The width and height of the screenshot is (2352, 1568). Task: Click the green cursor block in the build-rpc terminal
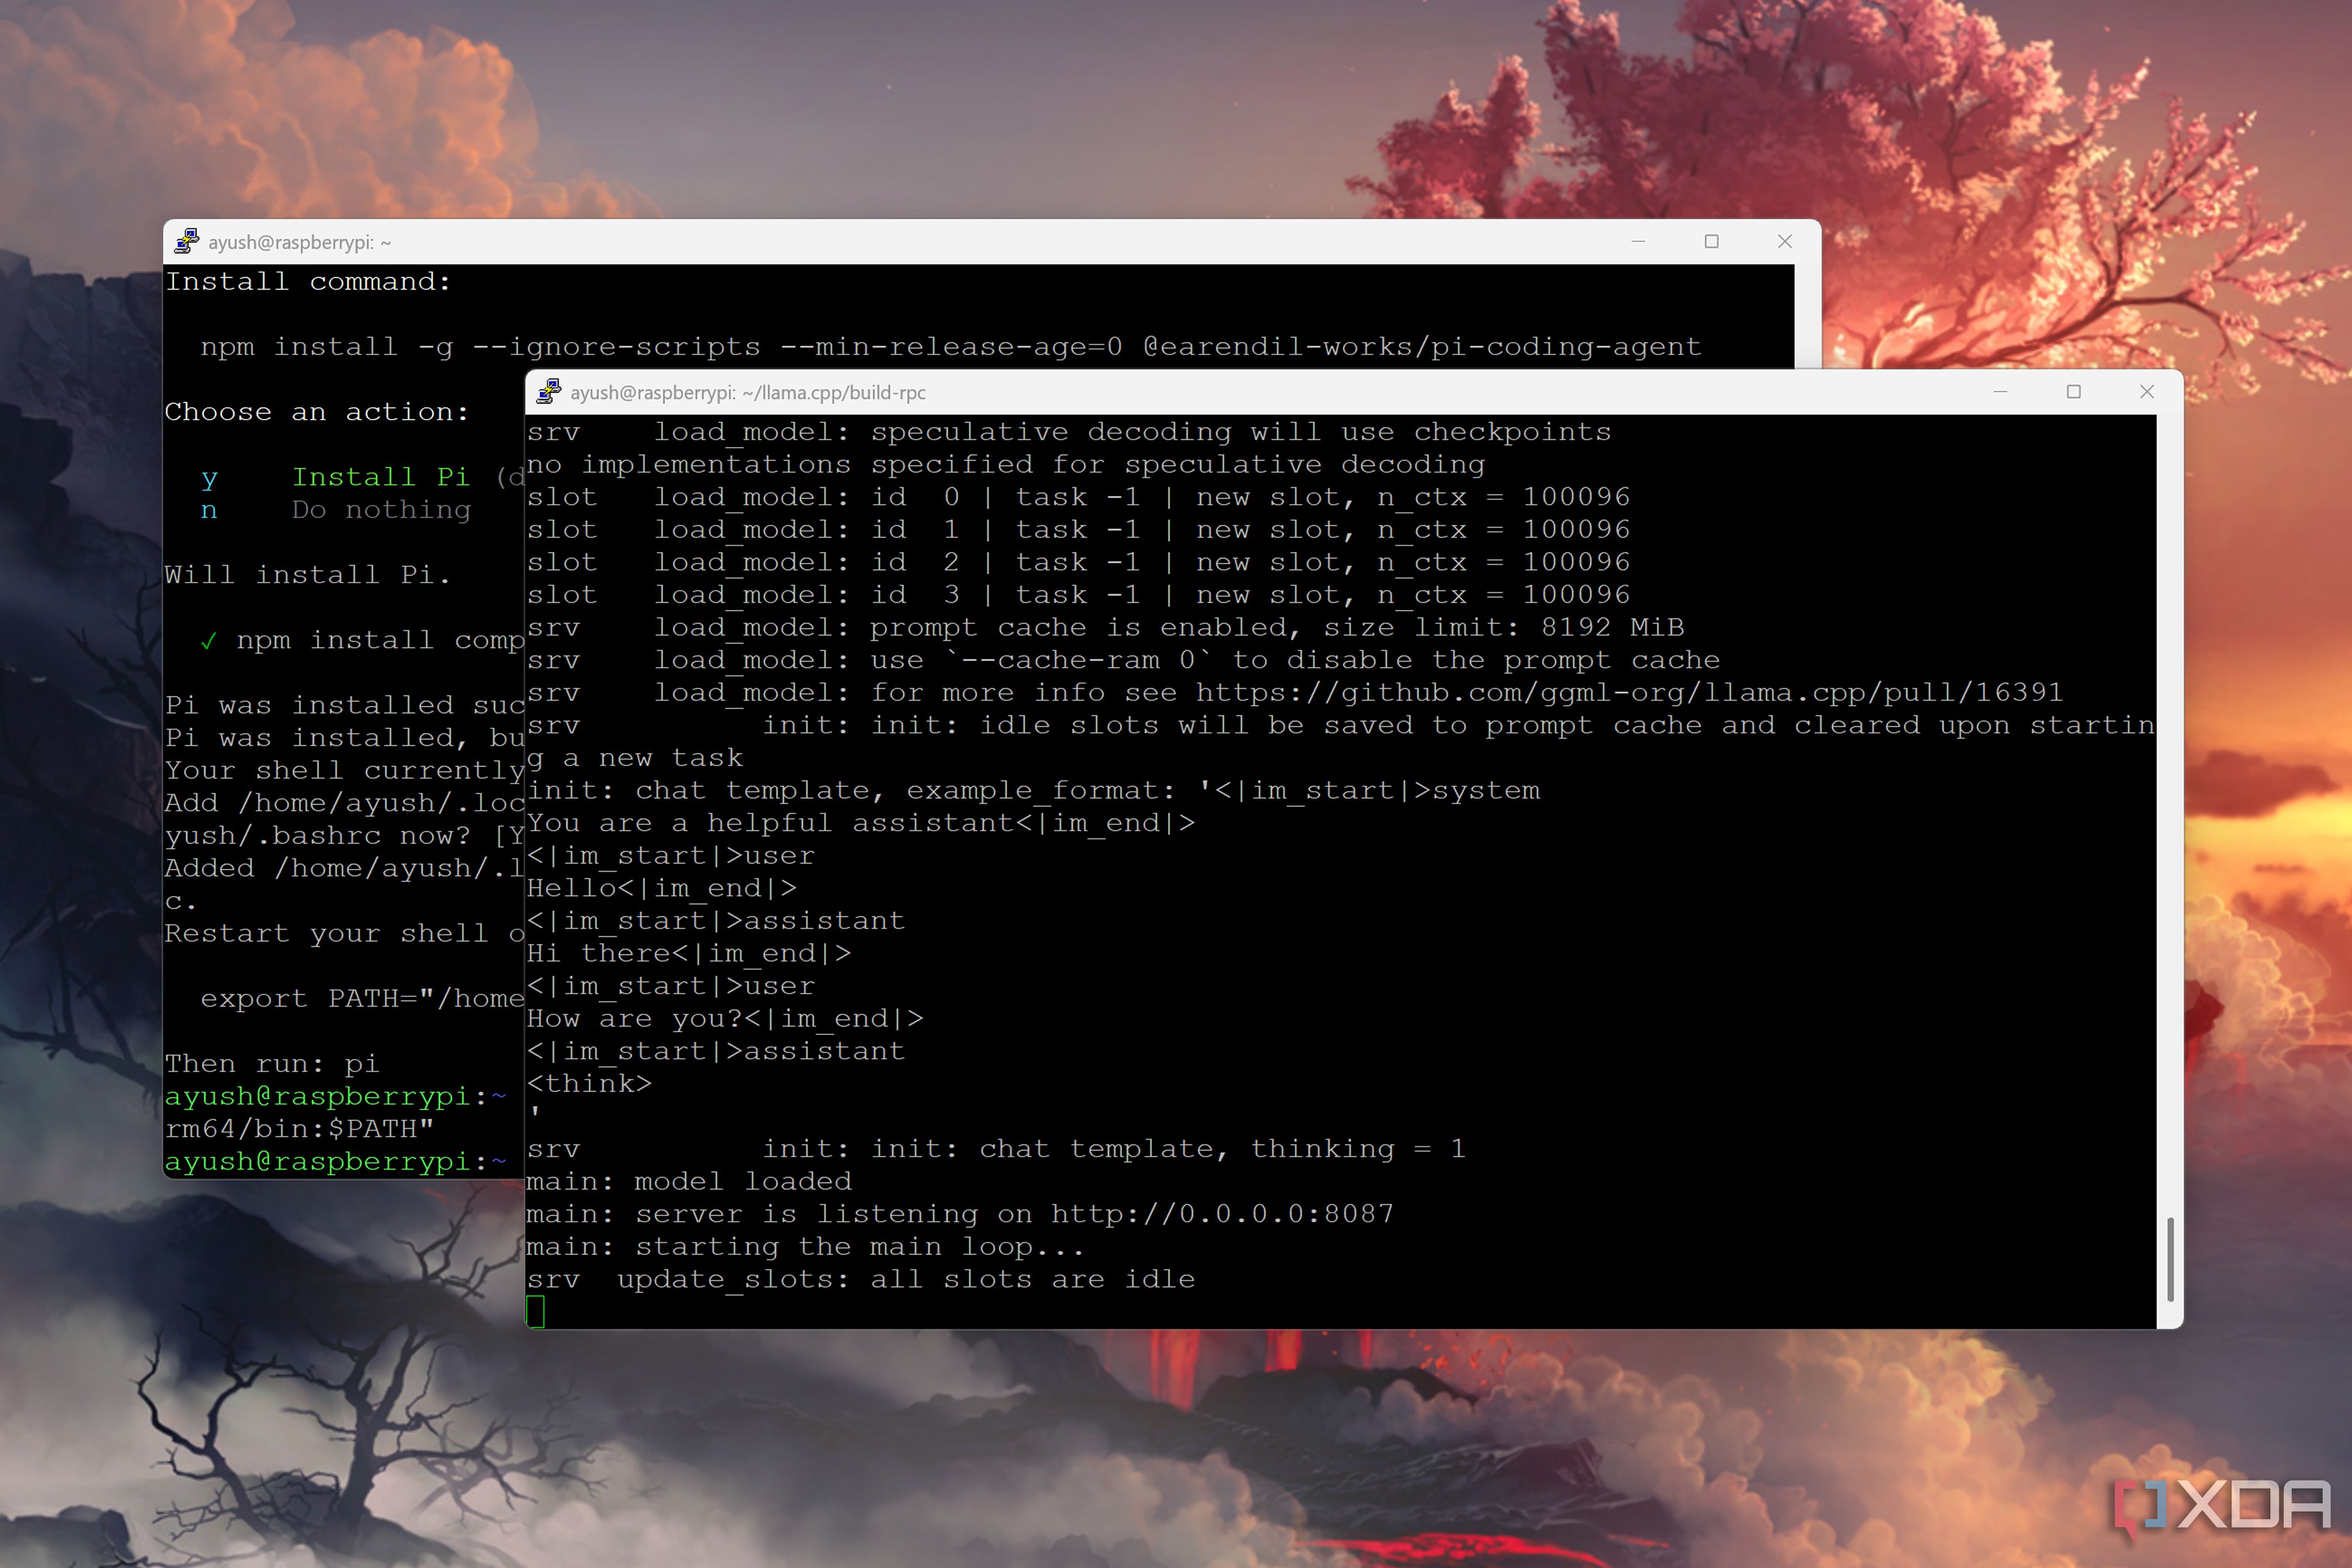[x=536, y=1311]
